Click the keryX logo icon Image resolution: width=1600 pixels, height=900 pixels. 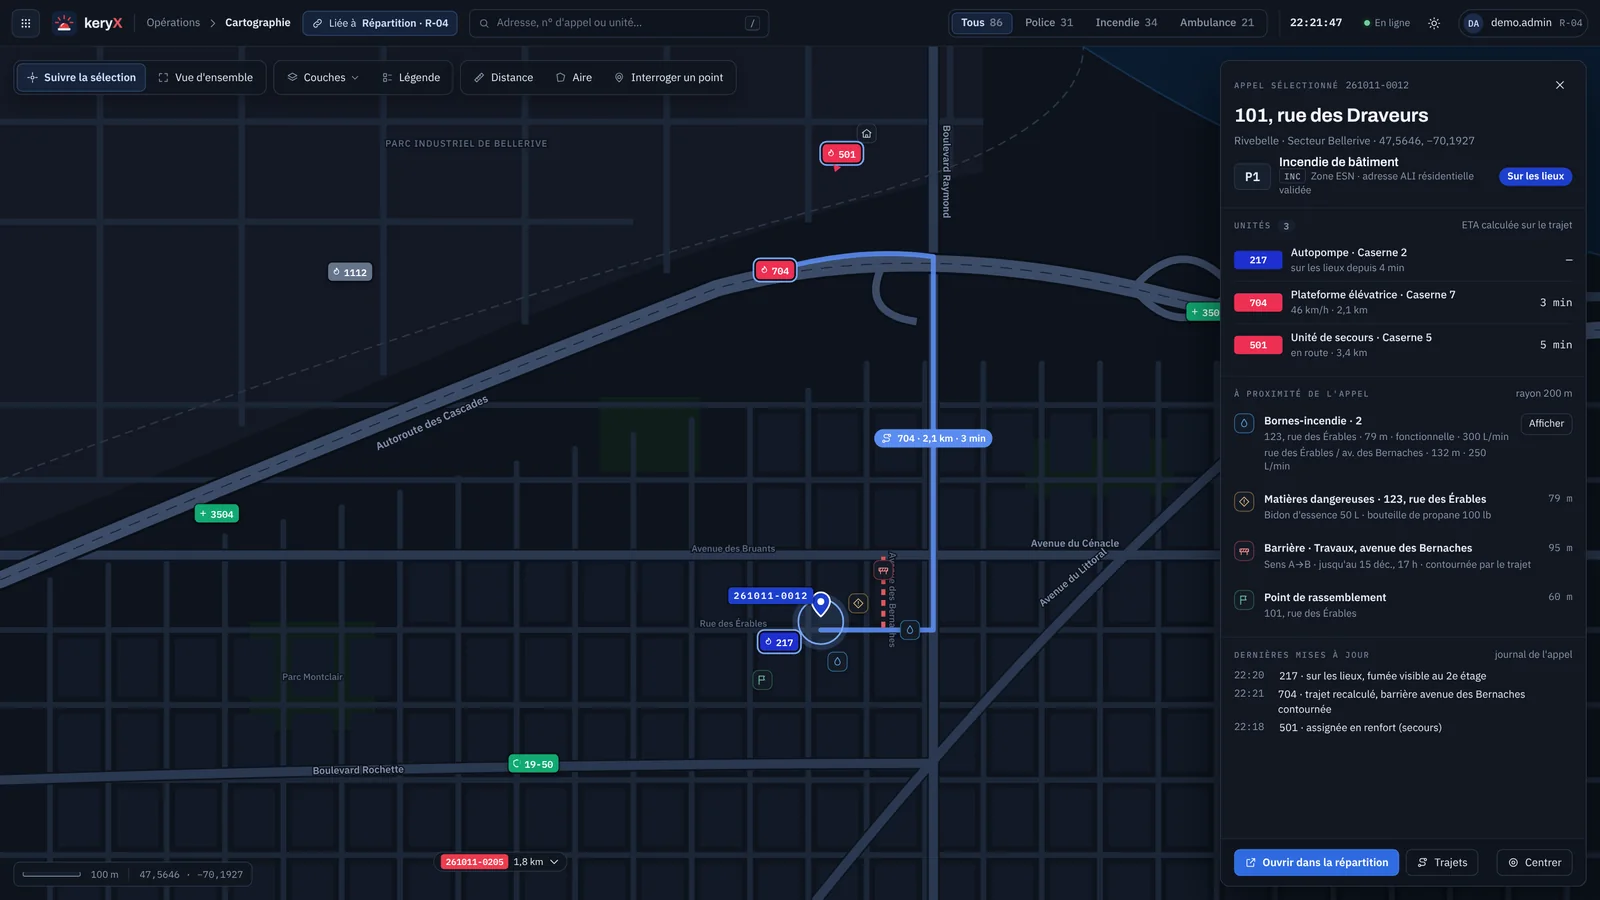pyautogui.click(x=64, y=23)
